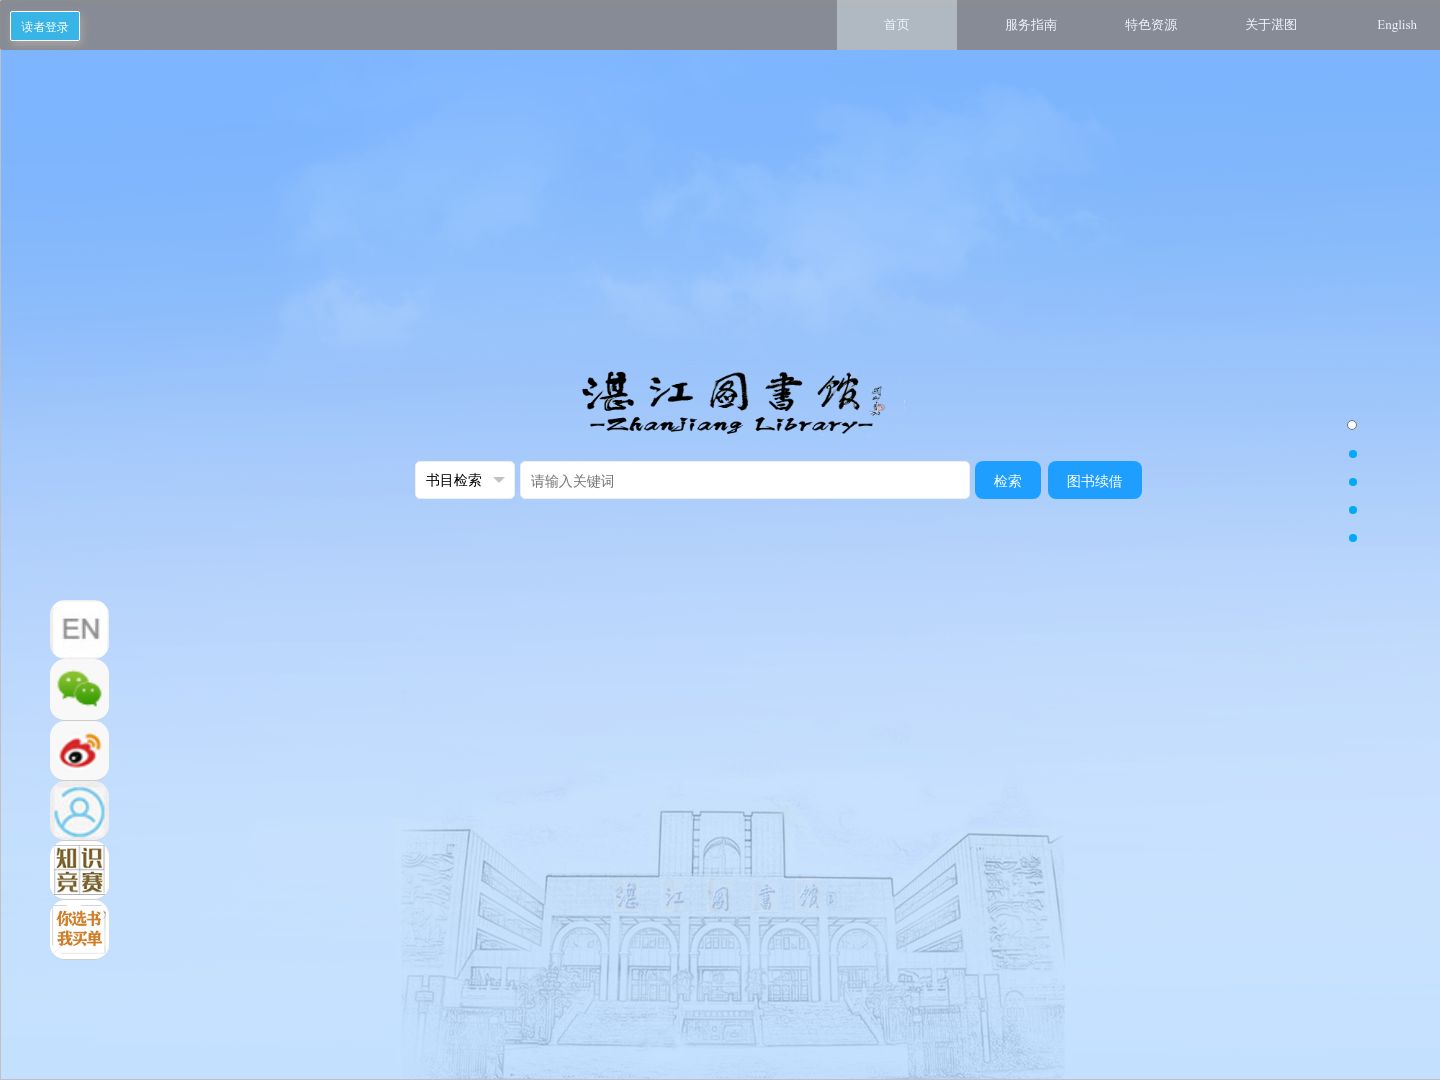Screen dimensions: 1440x1080
Task: Select the 首页 nav tab
Action: click(x=897, y=25)
